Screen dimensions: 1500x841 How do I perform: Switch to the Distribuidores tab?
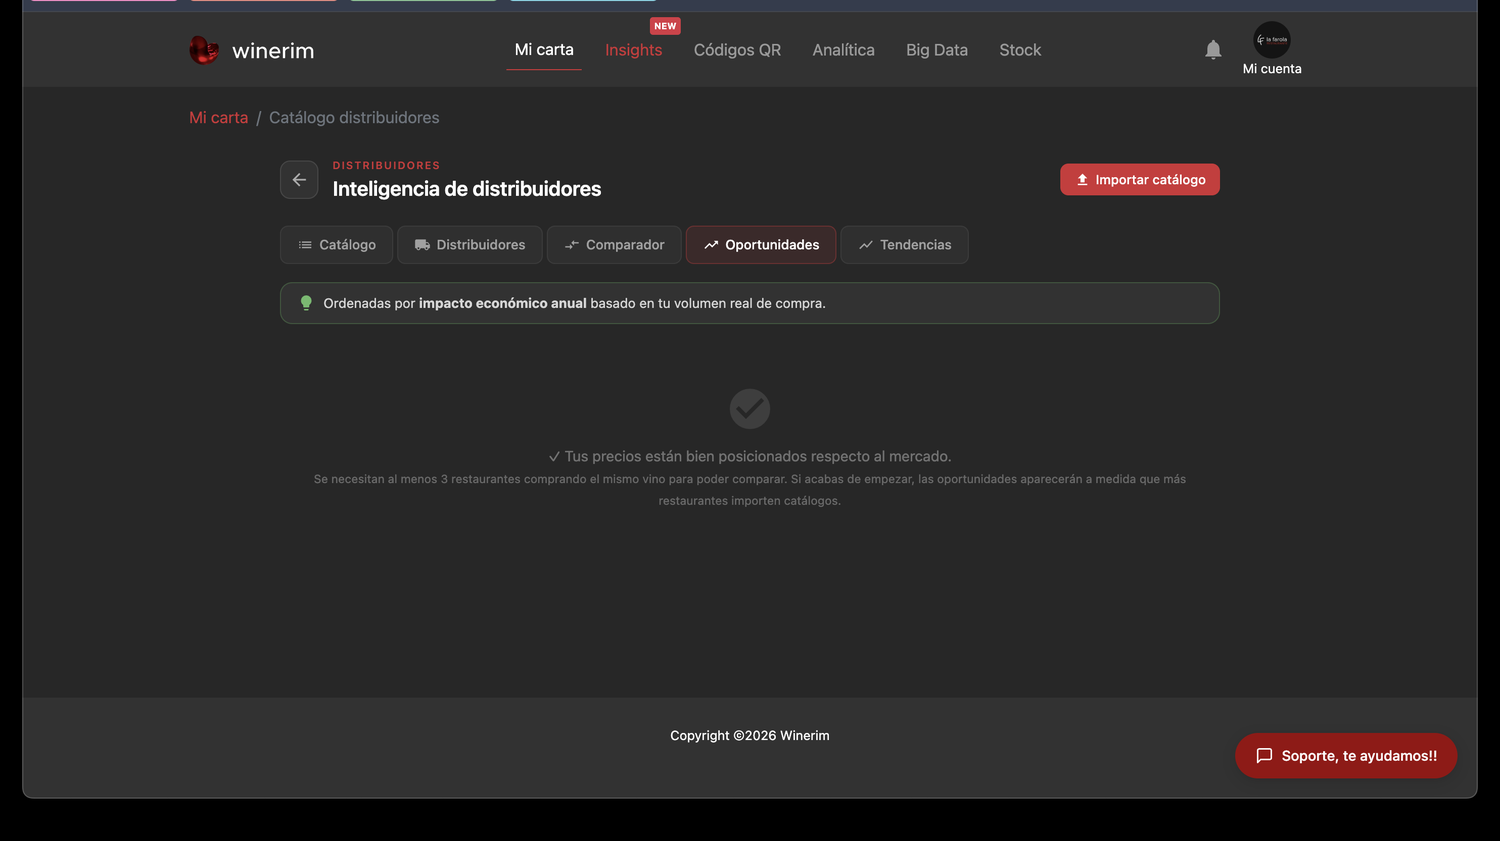[x=470, y=245]
